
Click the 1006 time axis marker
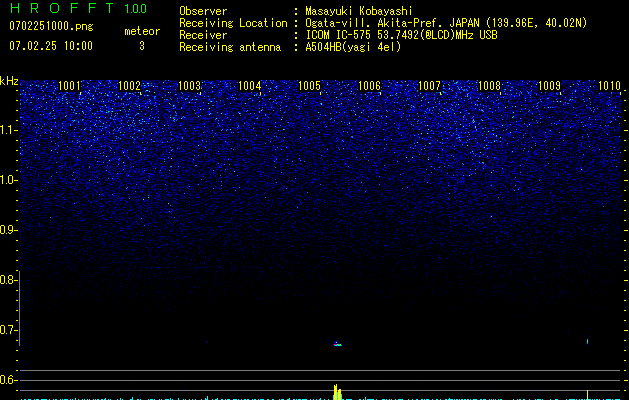pyautogui.click(x=369, y=86)
